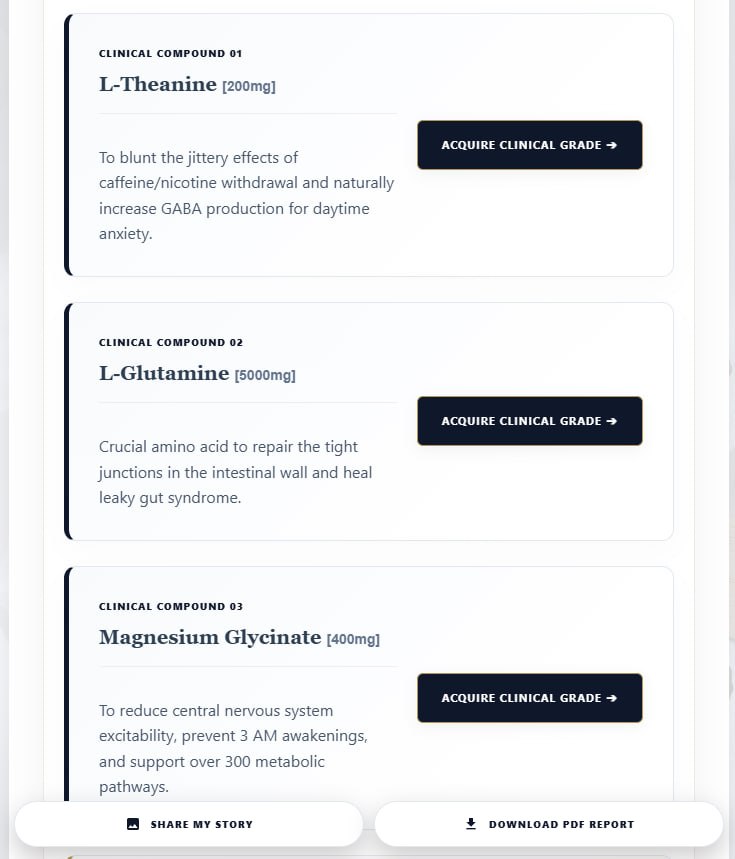This screenshot has height=859, width=735.
Task: Click the 5000mg dosage tag
Action: pyautogui.click(x=265, y=376)
